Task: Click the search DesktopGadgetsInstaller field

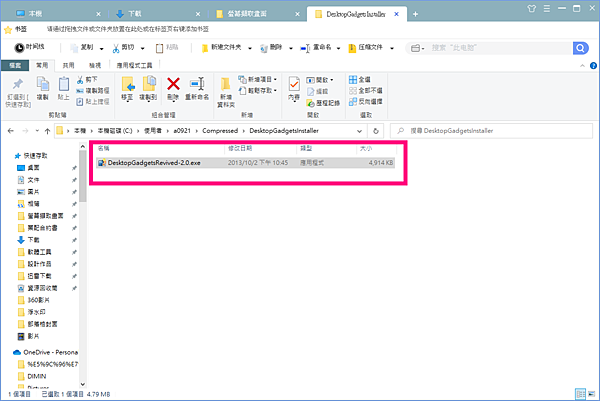Action: click(x=491, y=131)
